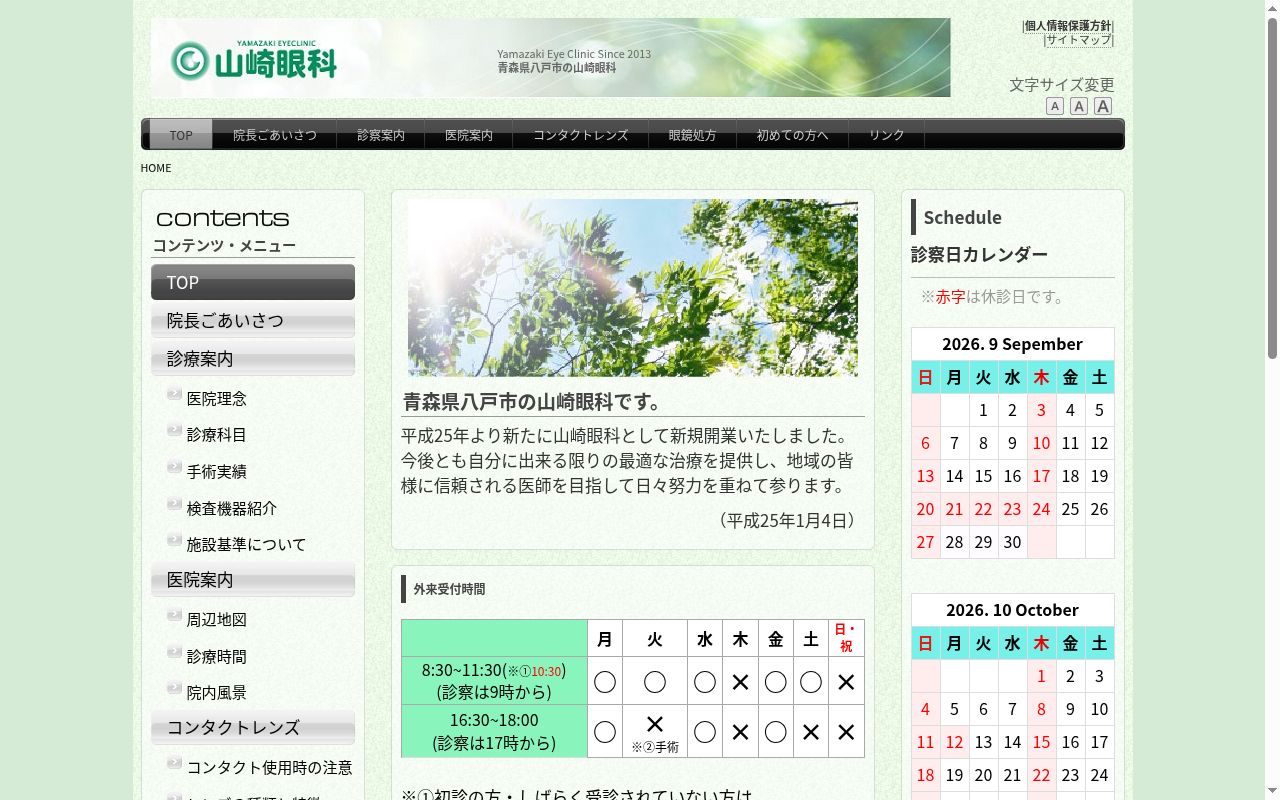
Task: Click the 外来受付時間 section heading
Action: pos(450,589)
